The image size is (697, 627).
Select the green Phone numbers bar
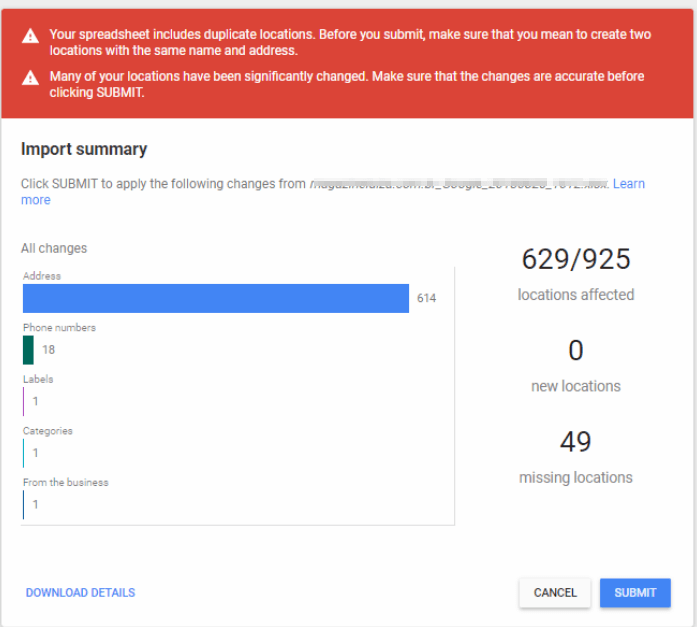coord(28,350)
